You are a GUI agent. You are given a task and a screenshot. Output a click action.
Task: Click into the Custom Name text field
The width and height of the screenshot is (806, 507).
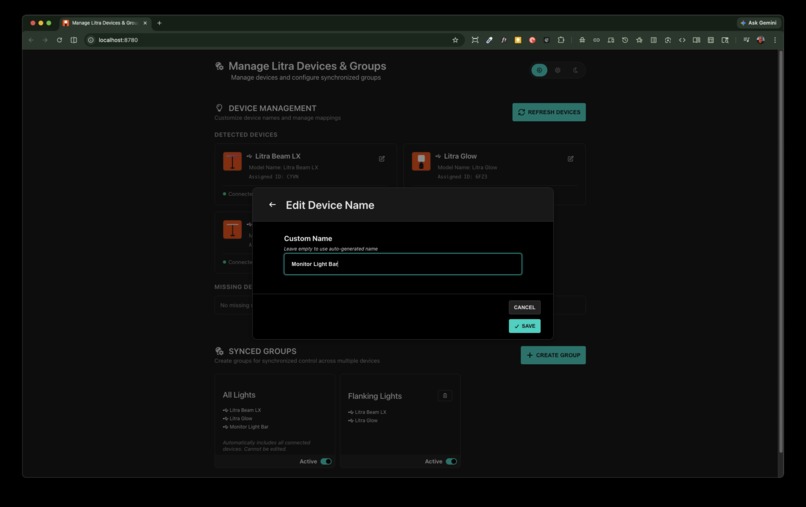click(x=402, y=264)
